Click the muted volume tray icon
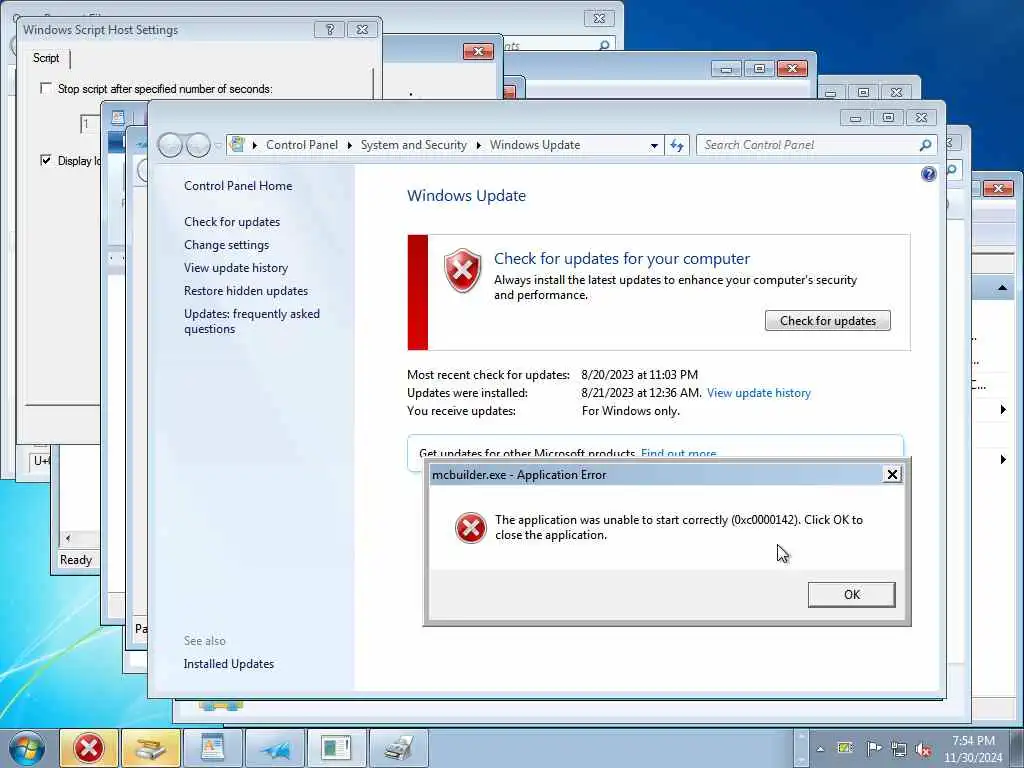Viewport: 1024px width, 768px height. click(x=923, y=750)
